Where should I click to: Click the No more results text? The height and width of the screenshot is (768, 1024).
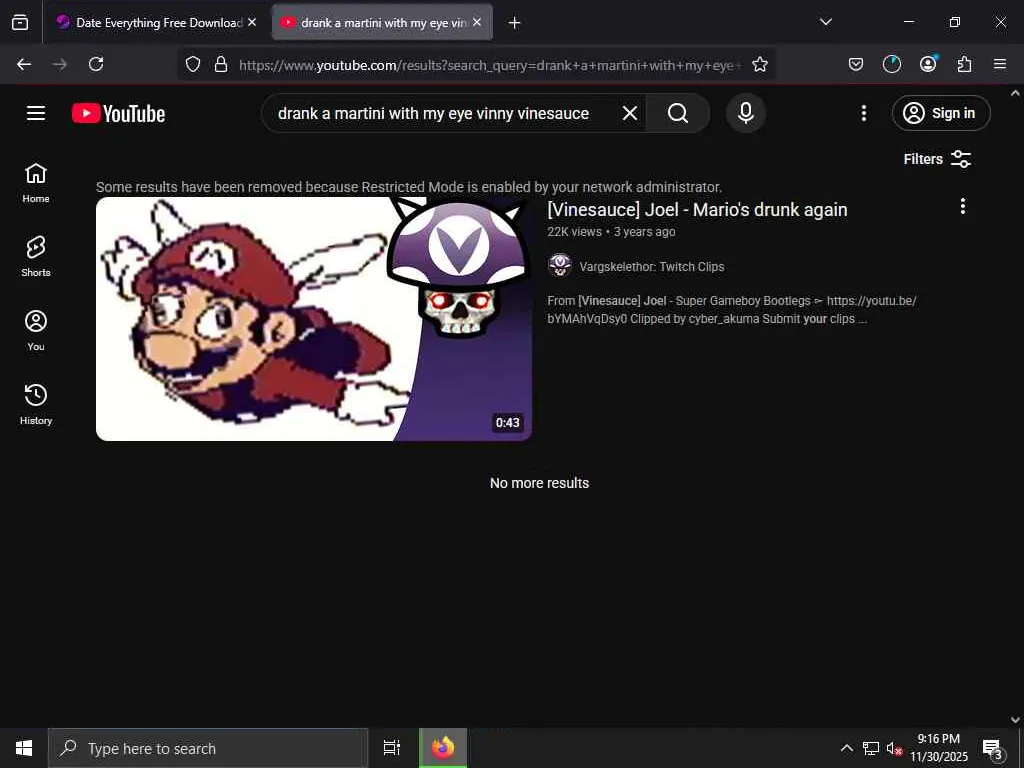(539, 483)
